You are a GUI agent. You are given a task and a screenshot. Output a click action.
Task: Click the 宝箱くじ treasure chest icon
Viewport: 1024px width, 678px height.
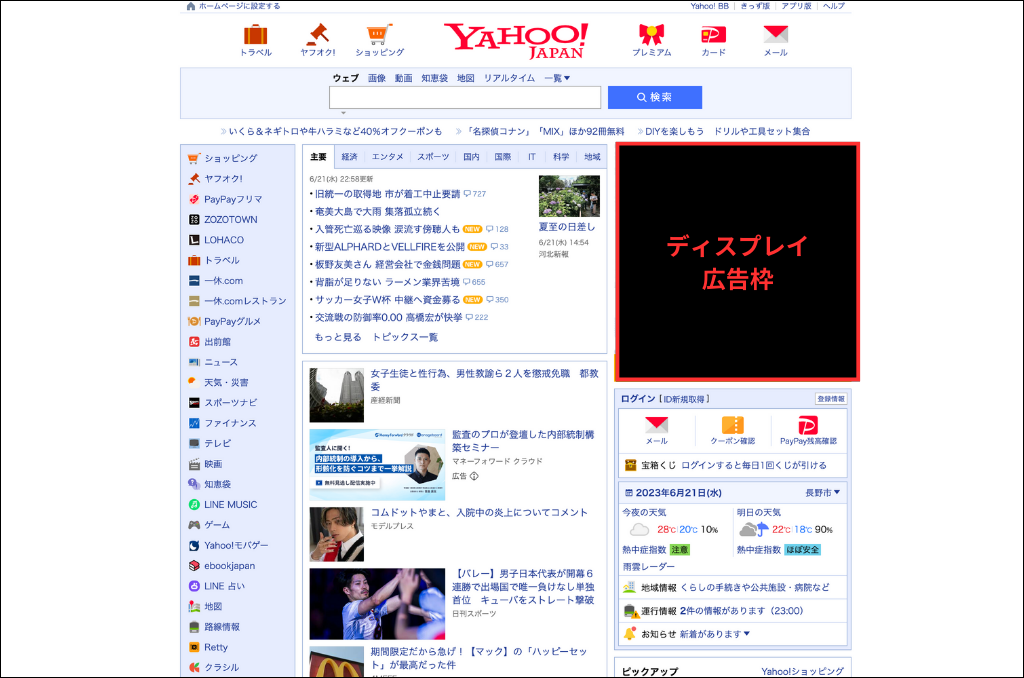(x=630, y=465)
